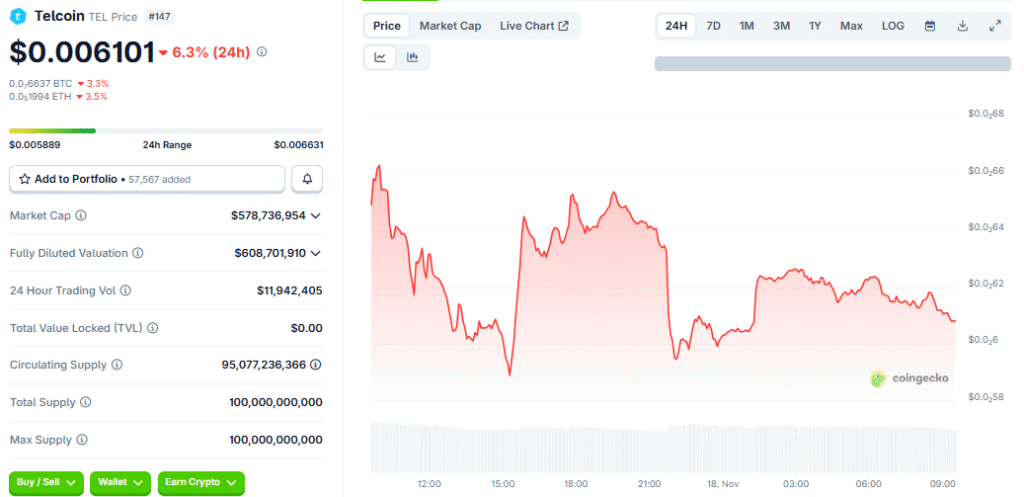Select the 1Y time range
The height and width of the screenshot is (497, 1024).
click(815, 26)
